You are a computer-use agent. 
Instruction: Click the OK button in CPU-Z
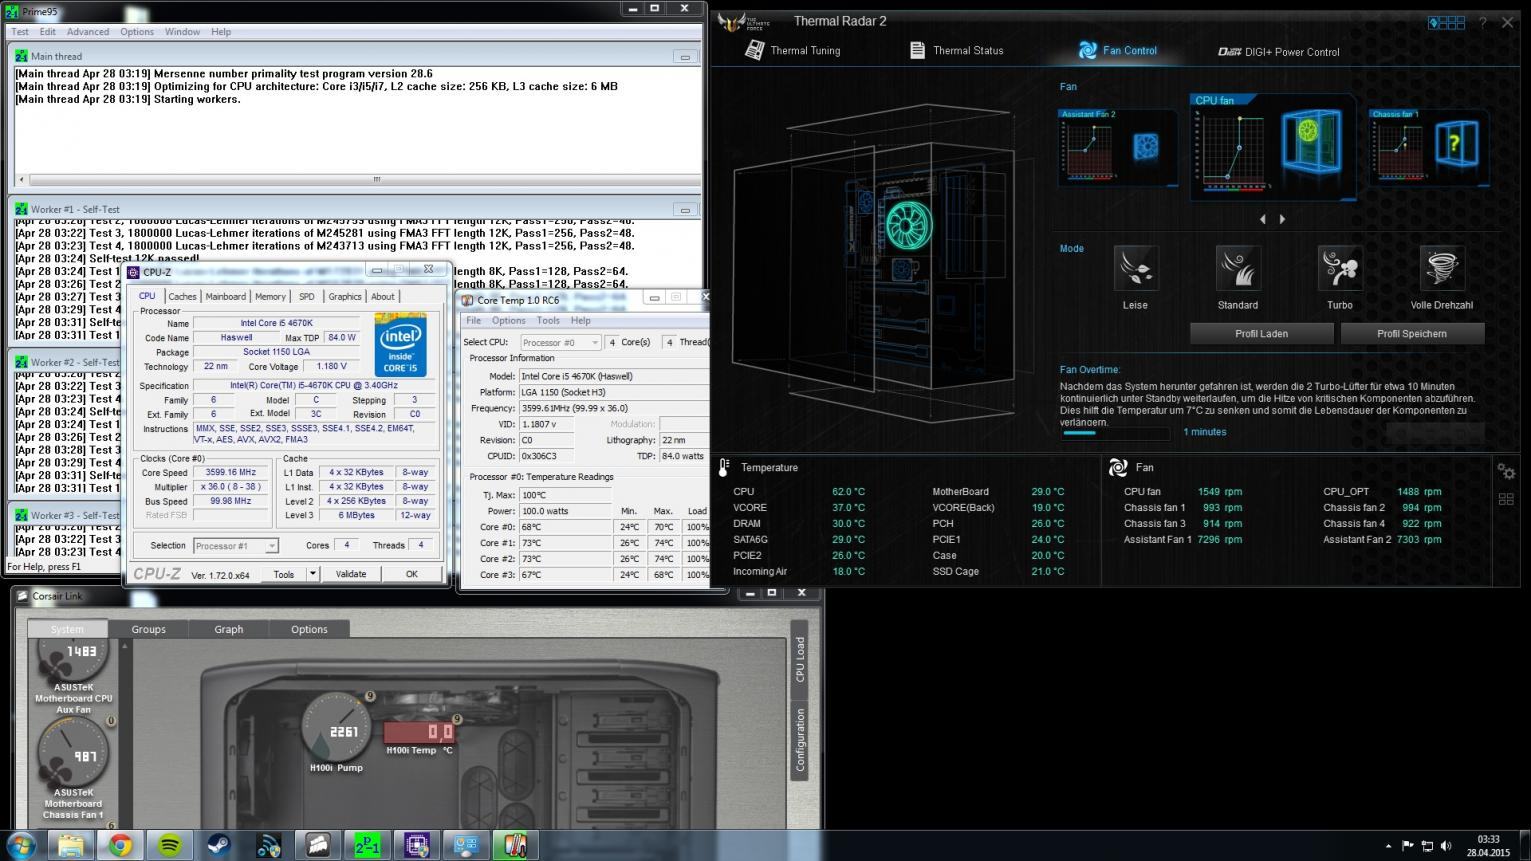point(411,574)
